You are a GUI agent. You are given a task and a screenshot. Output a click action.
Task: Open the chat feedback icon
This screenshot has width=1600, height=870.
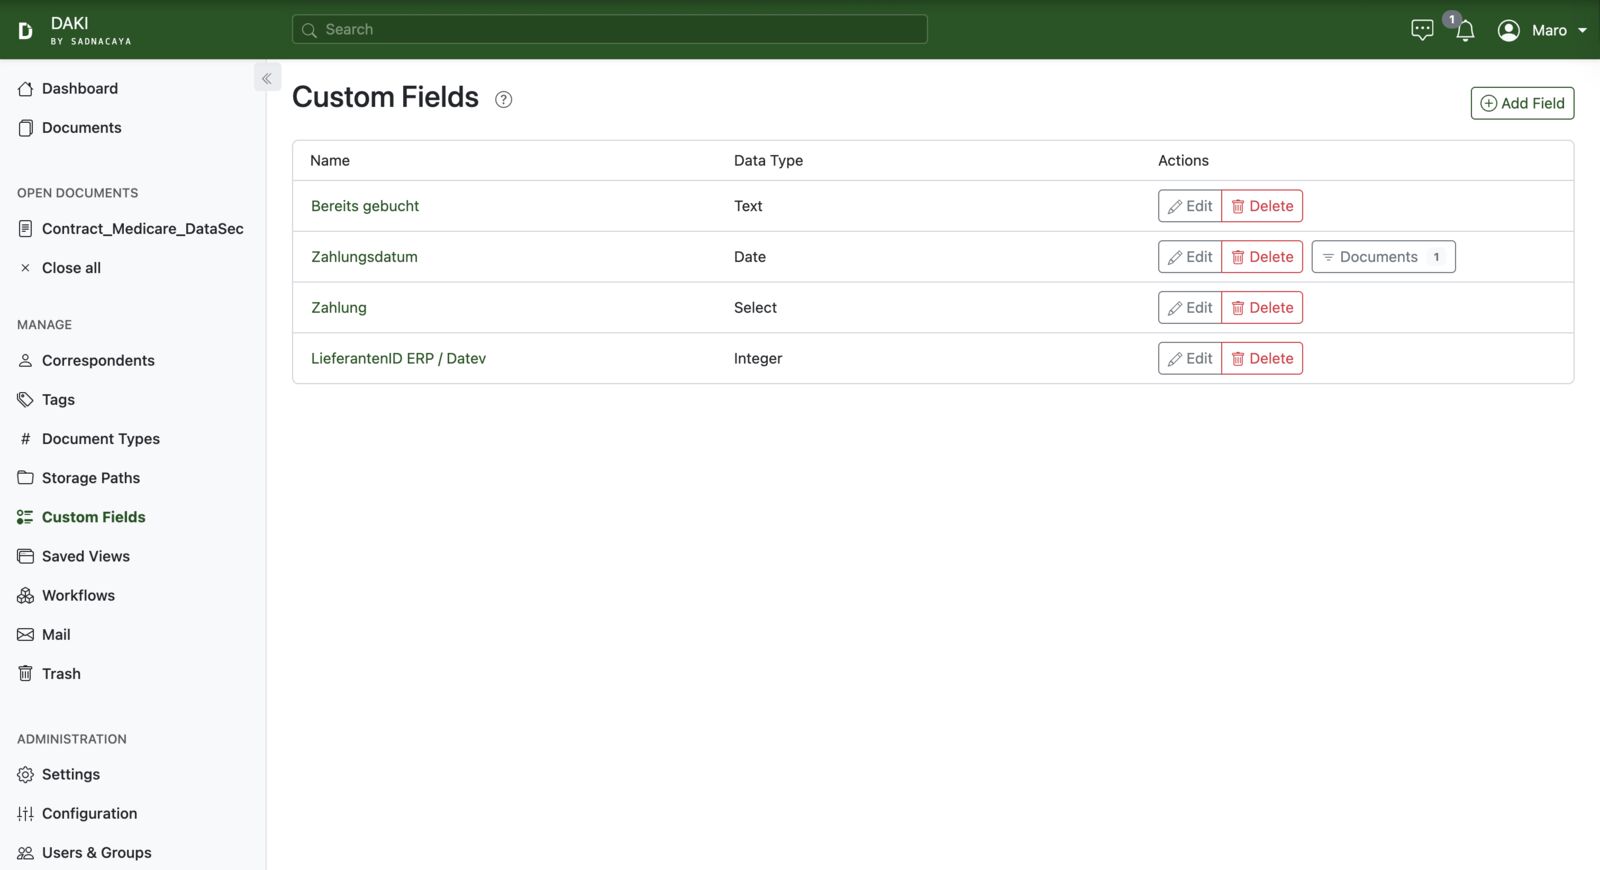coord(1422,30)
